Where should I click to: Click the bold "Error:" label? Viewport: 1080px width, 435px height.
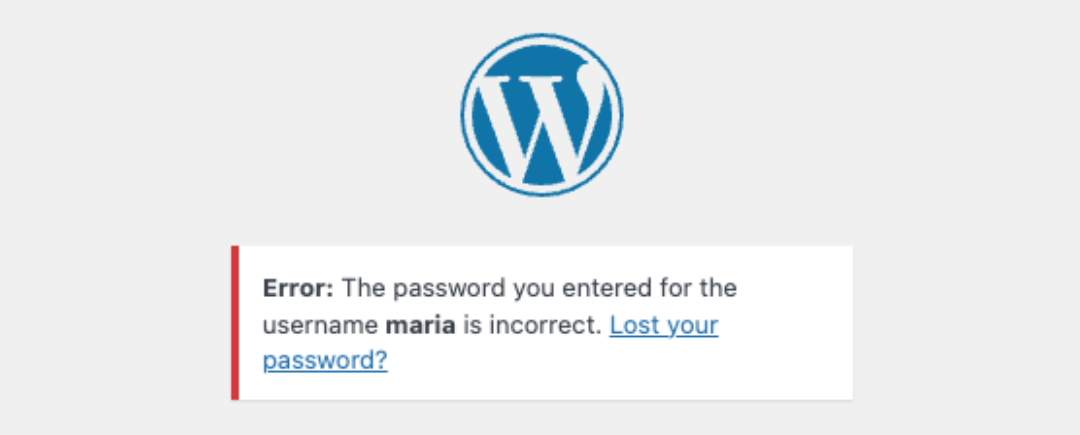tap(298, 288)
